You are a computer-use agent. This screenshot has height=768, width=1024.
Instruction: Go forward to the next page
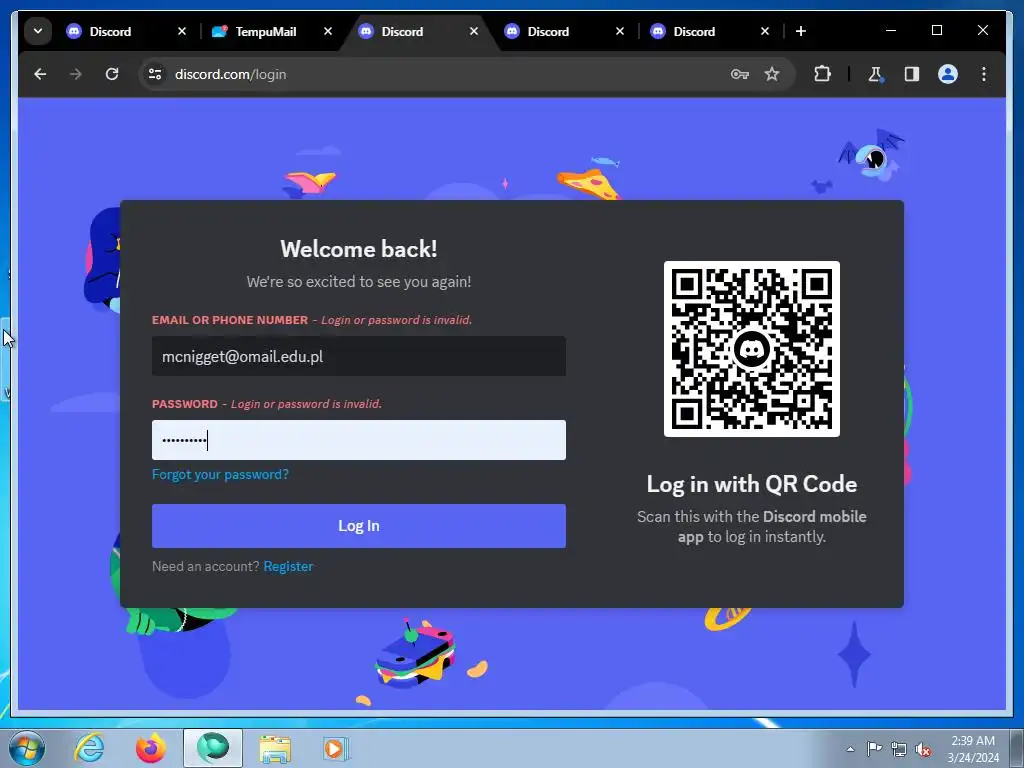pos(76,74)
